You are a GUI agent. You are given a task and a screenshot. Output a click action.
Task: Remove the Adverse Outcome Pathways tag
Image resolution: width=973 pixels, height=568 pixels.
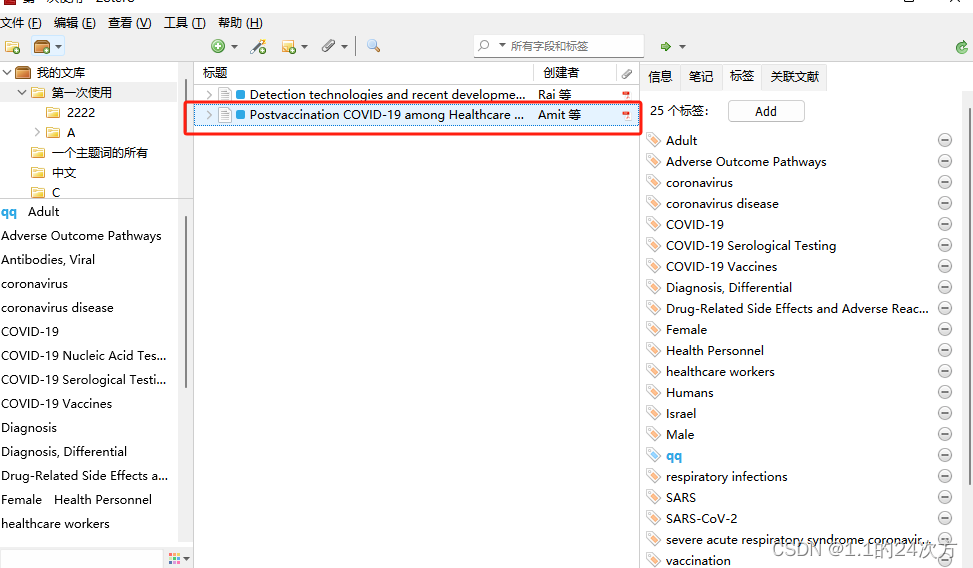coord(944,161)
